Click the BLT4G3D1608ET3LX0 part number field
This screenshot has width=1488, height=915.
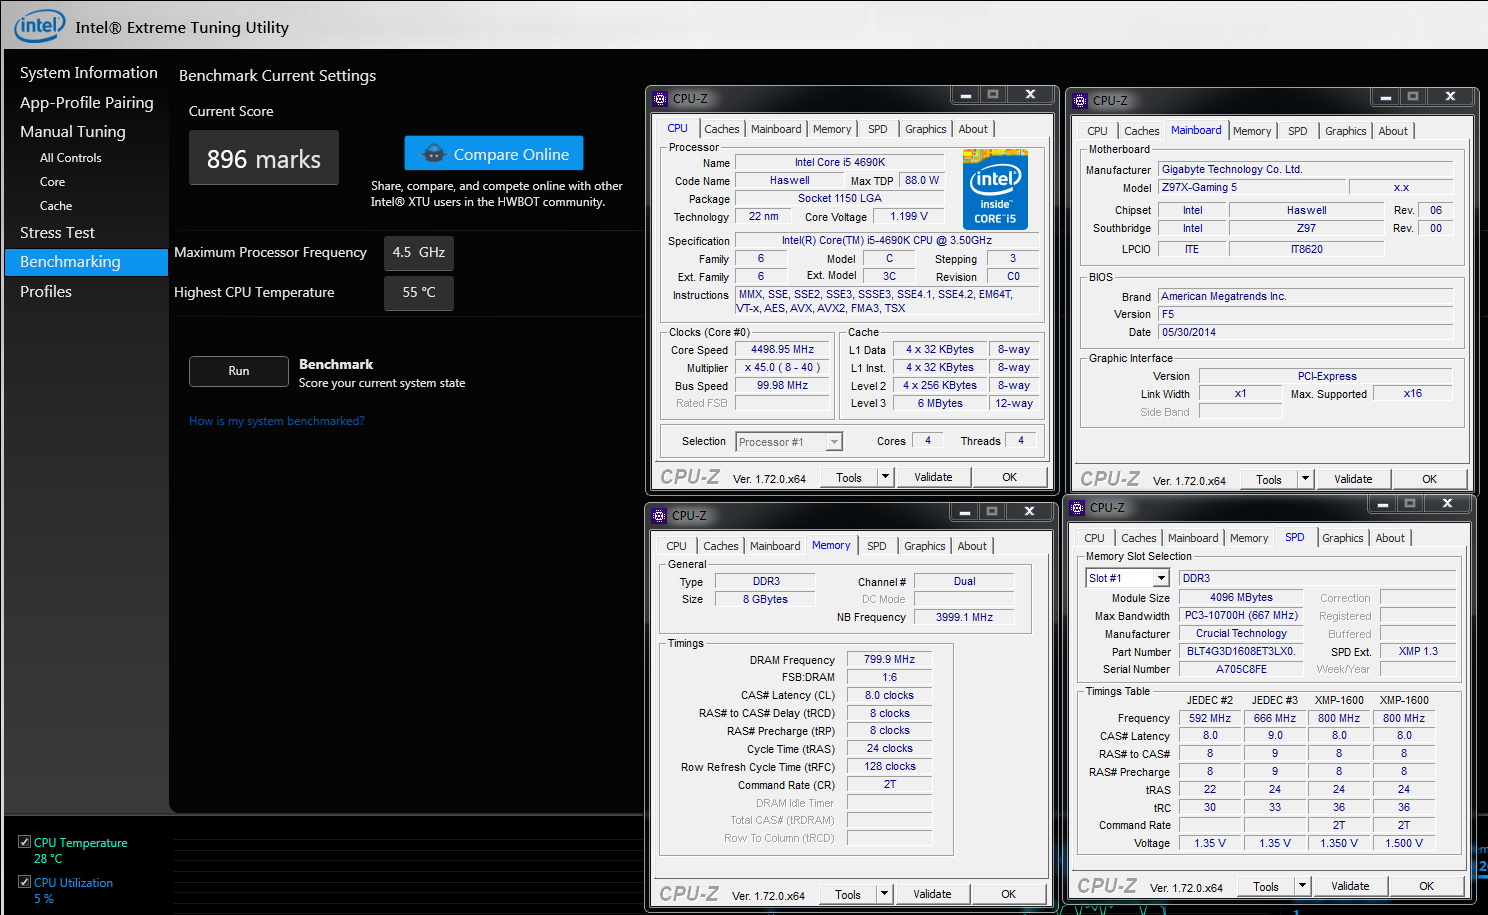point(1241,651)
